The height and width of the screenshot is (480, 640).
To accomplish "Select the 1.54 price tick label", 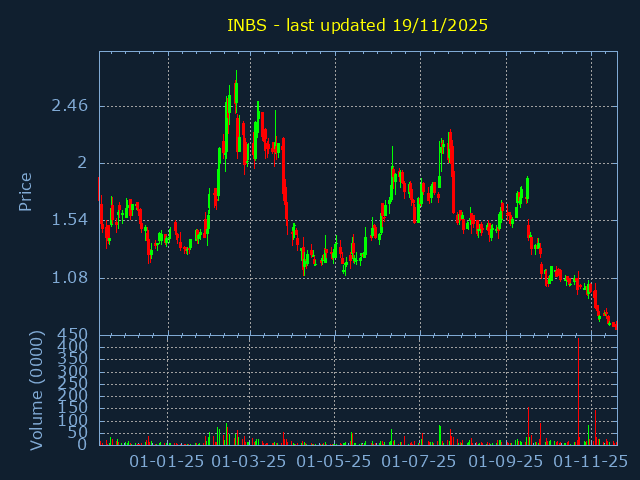I will coord(69,220).
